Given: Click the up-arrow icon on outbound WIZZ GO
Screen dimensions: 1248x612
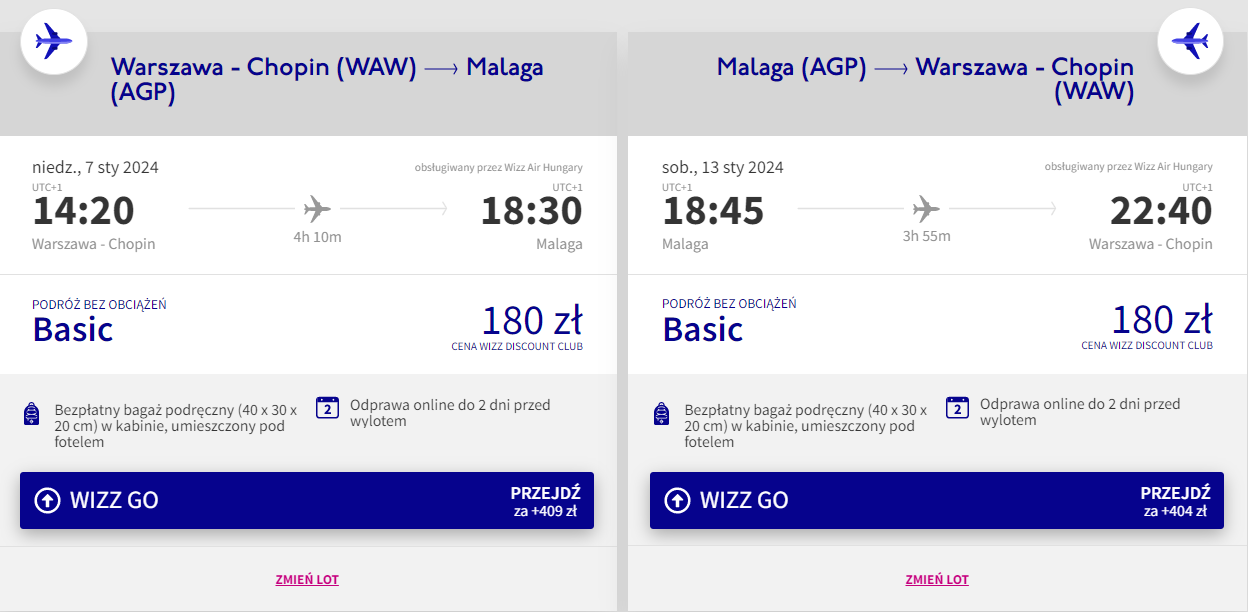Looking at the screenshot, I should (x=47, y=501).
